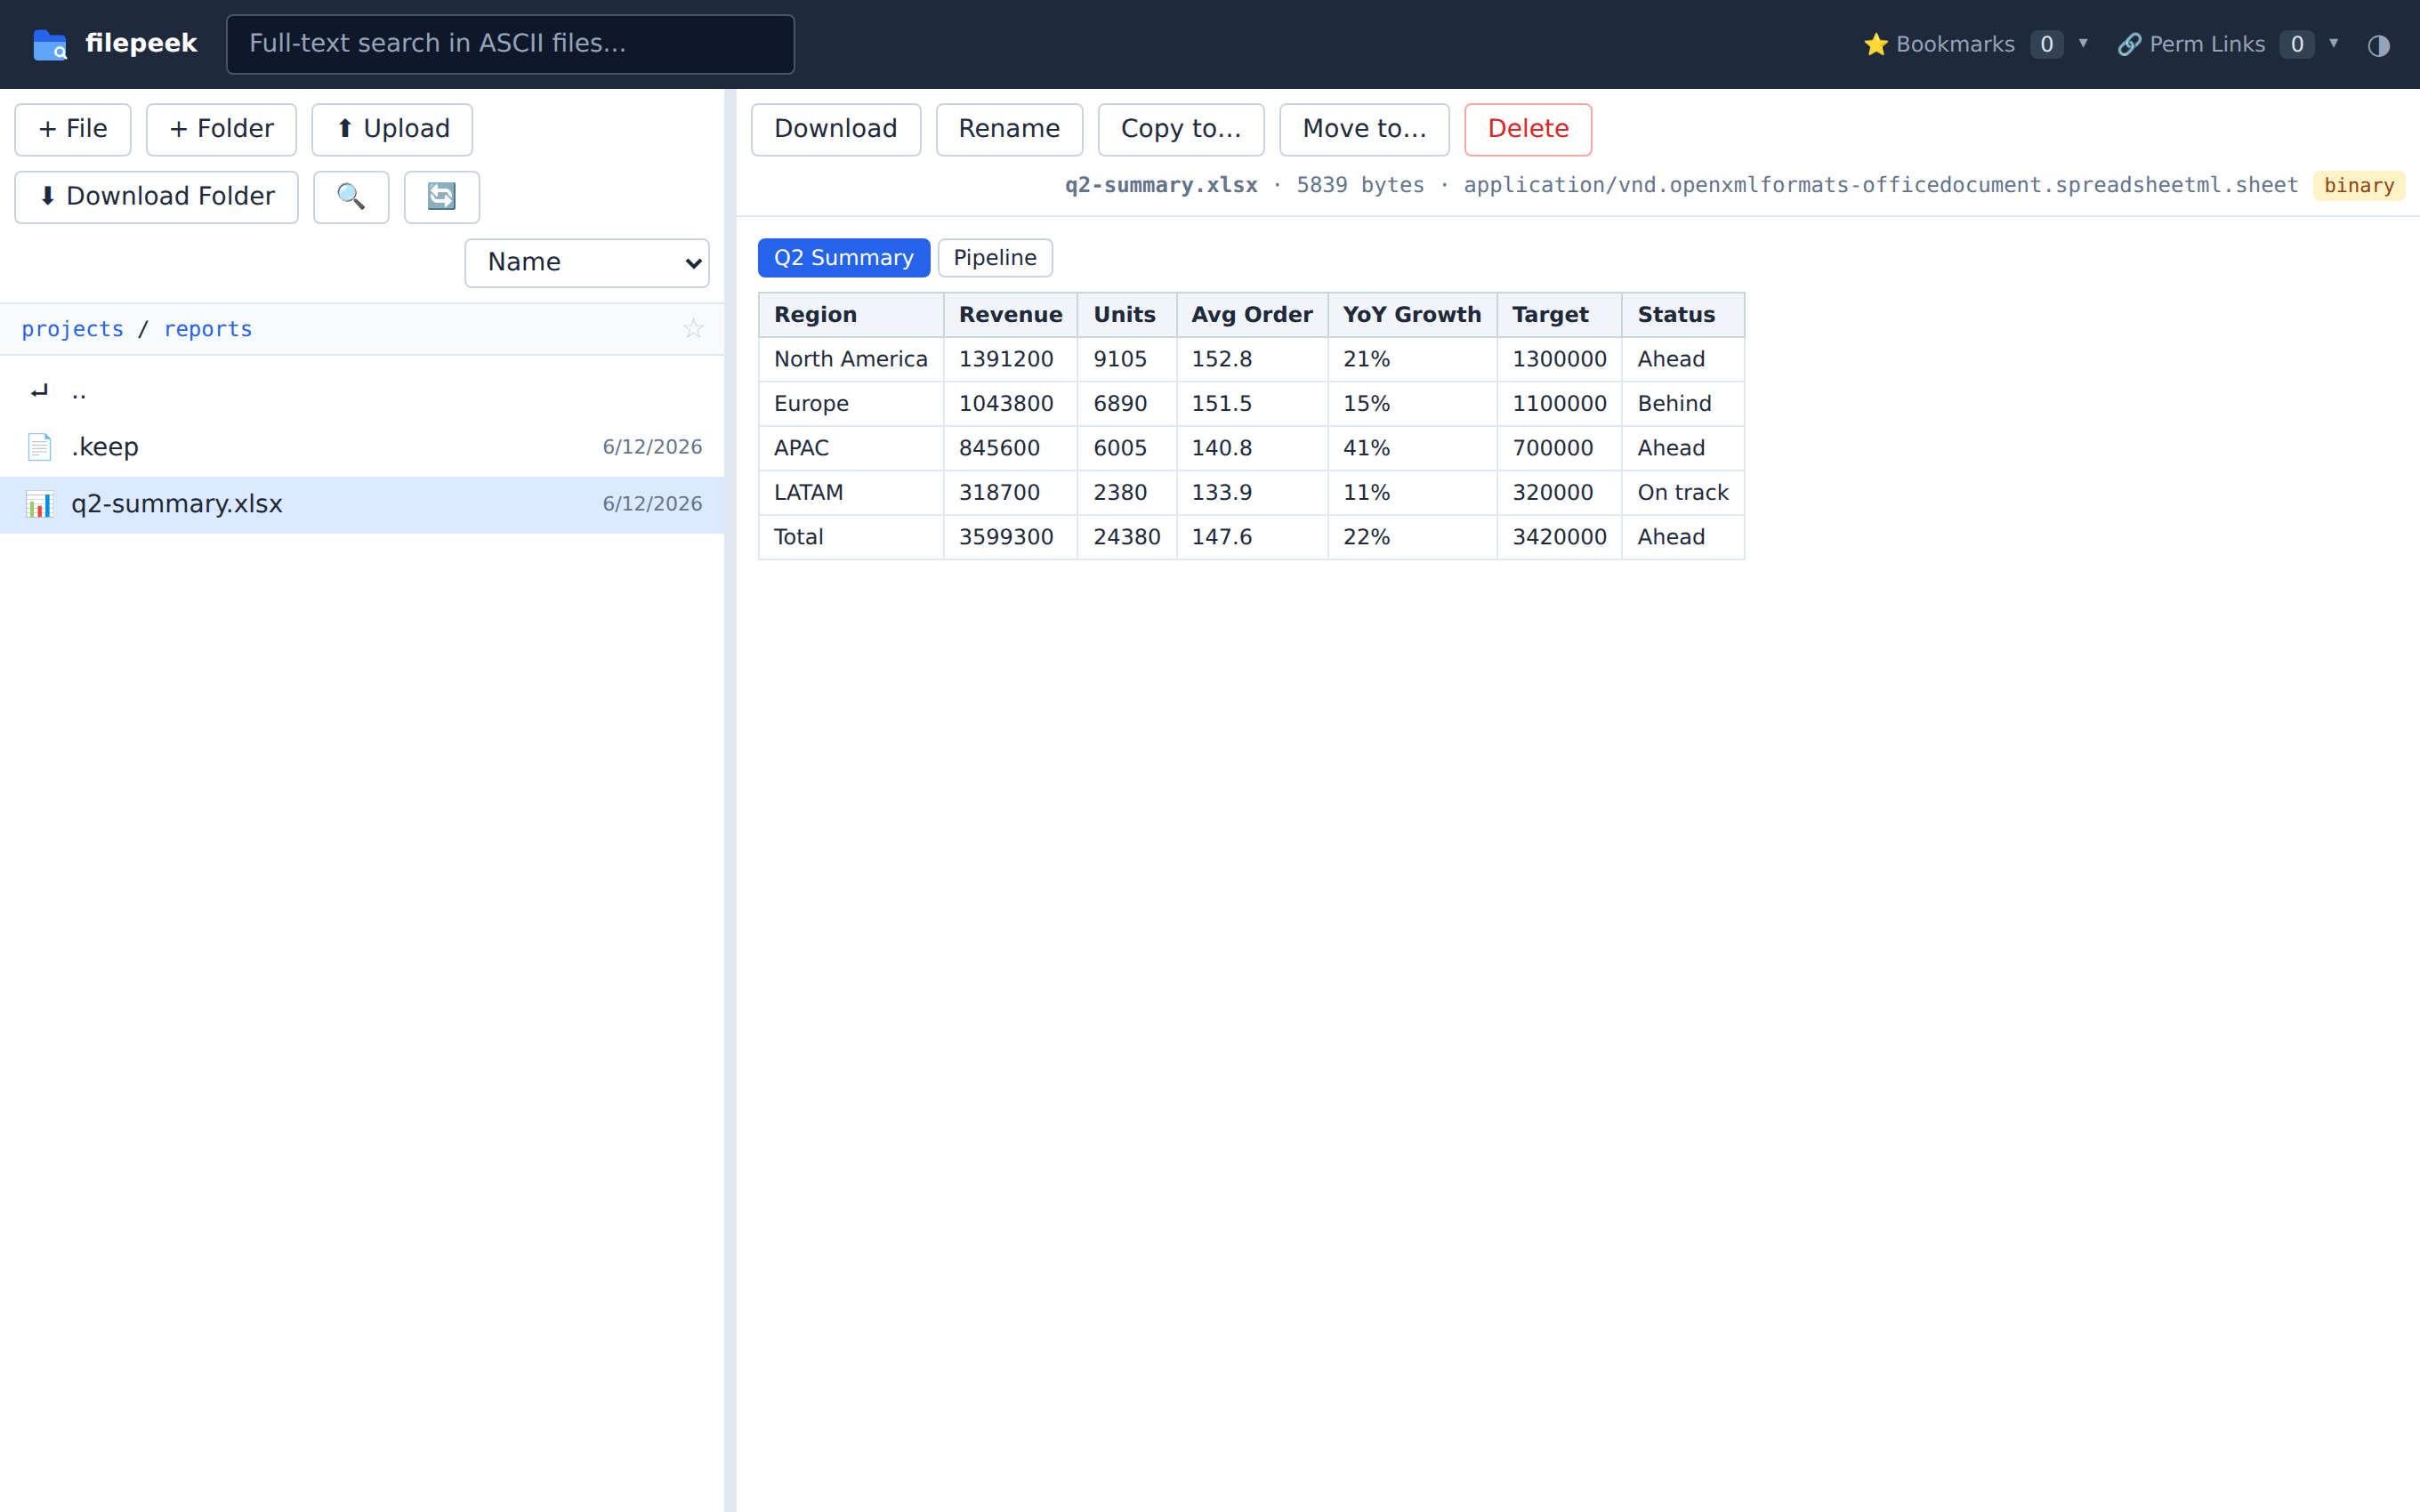This screenshot has height=1512, width=2420.
Task: Click the Units column header
Action: 1127,315
